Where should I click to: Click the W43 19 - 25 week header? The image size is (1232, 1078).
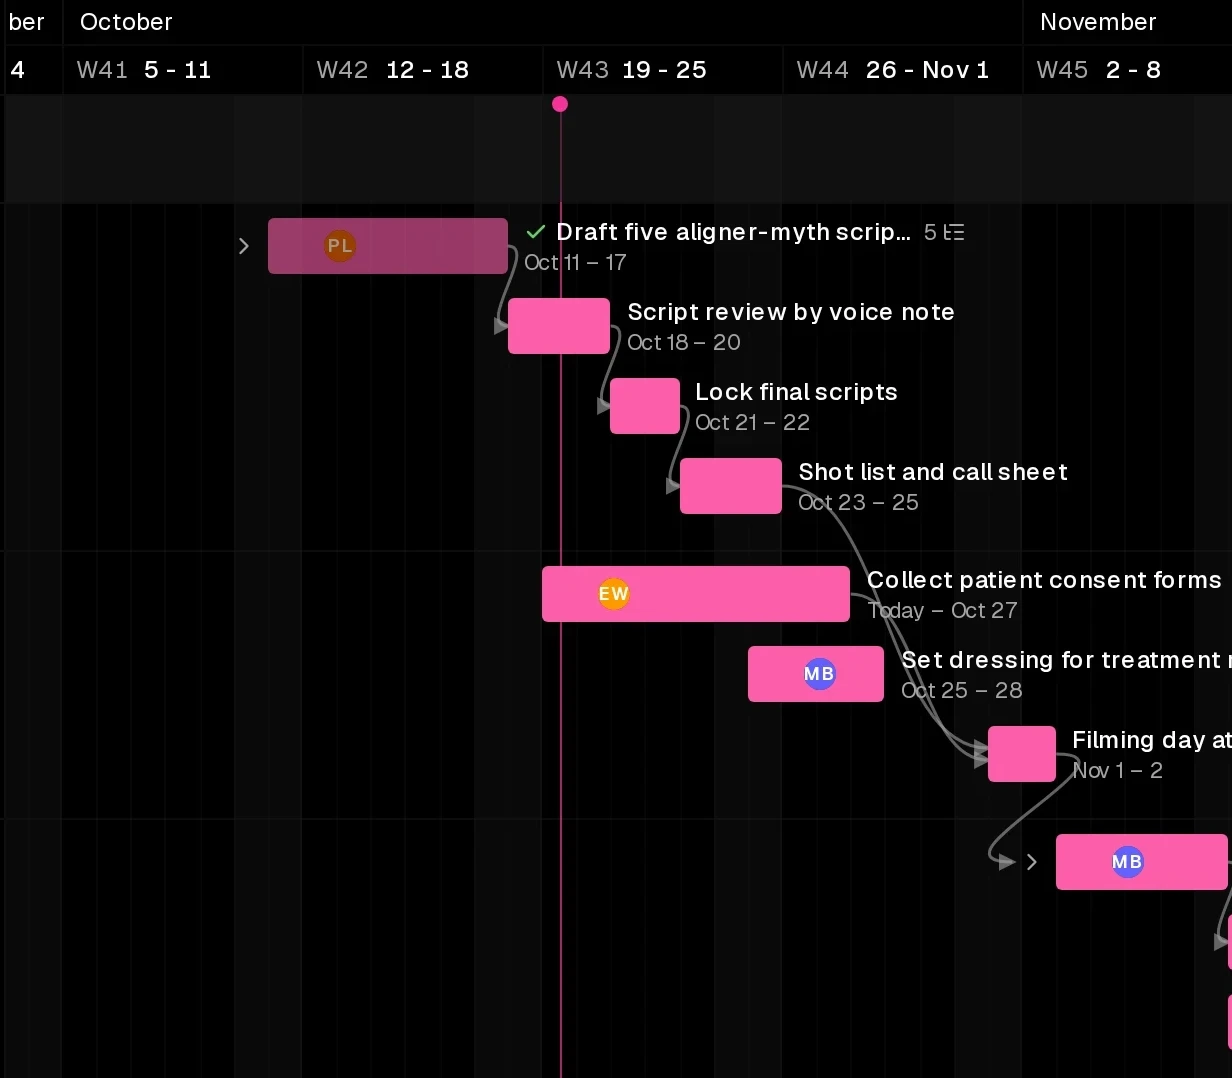point(631,70)
